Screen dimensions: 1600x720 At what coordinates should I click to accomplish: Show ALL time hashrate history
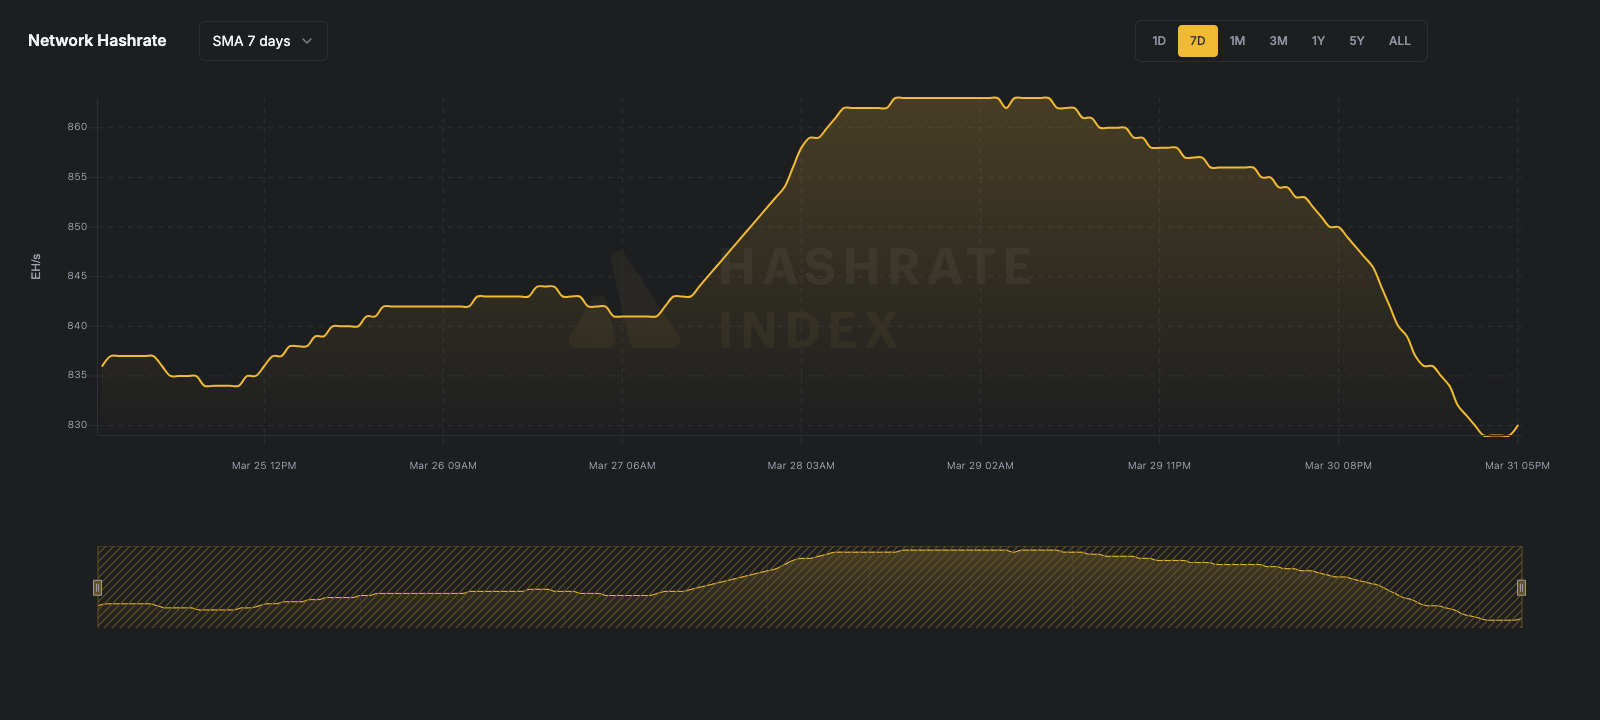(x=1400, y=41)
